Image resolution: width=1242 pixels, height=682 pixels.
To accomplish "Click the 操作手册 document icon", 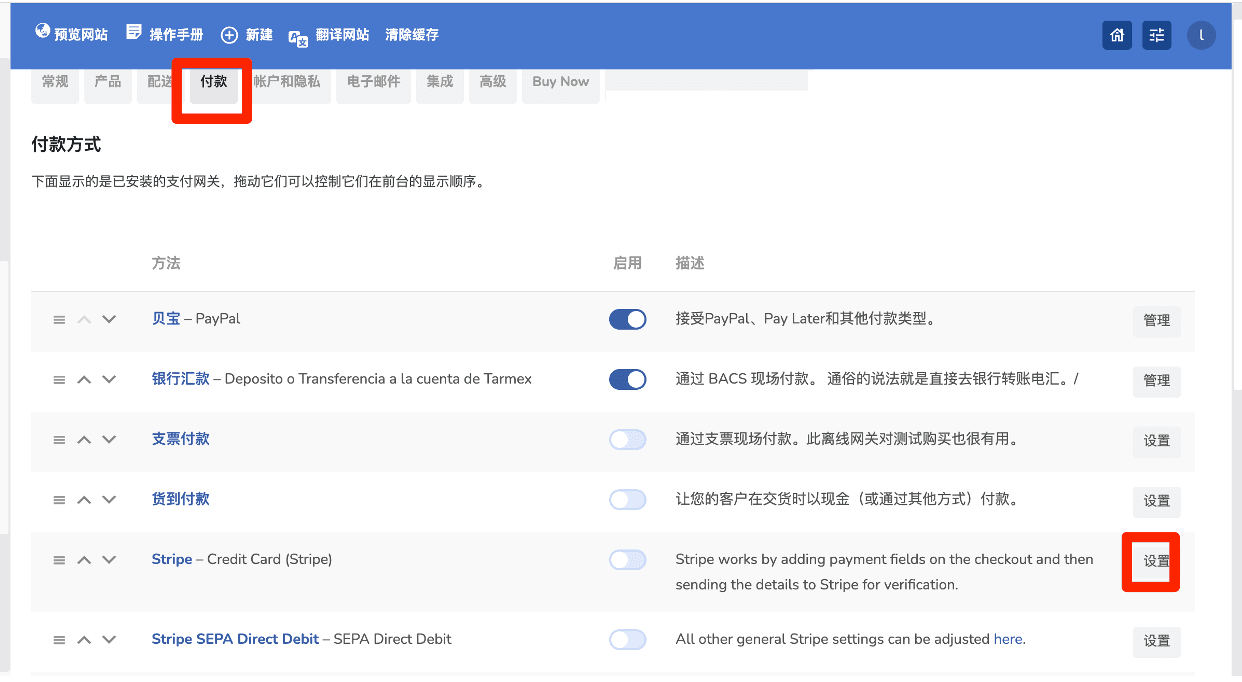I will pos(134,33).
